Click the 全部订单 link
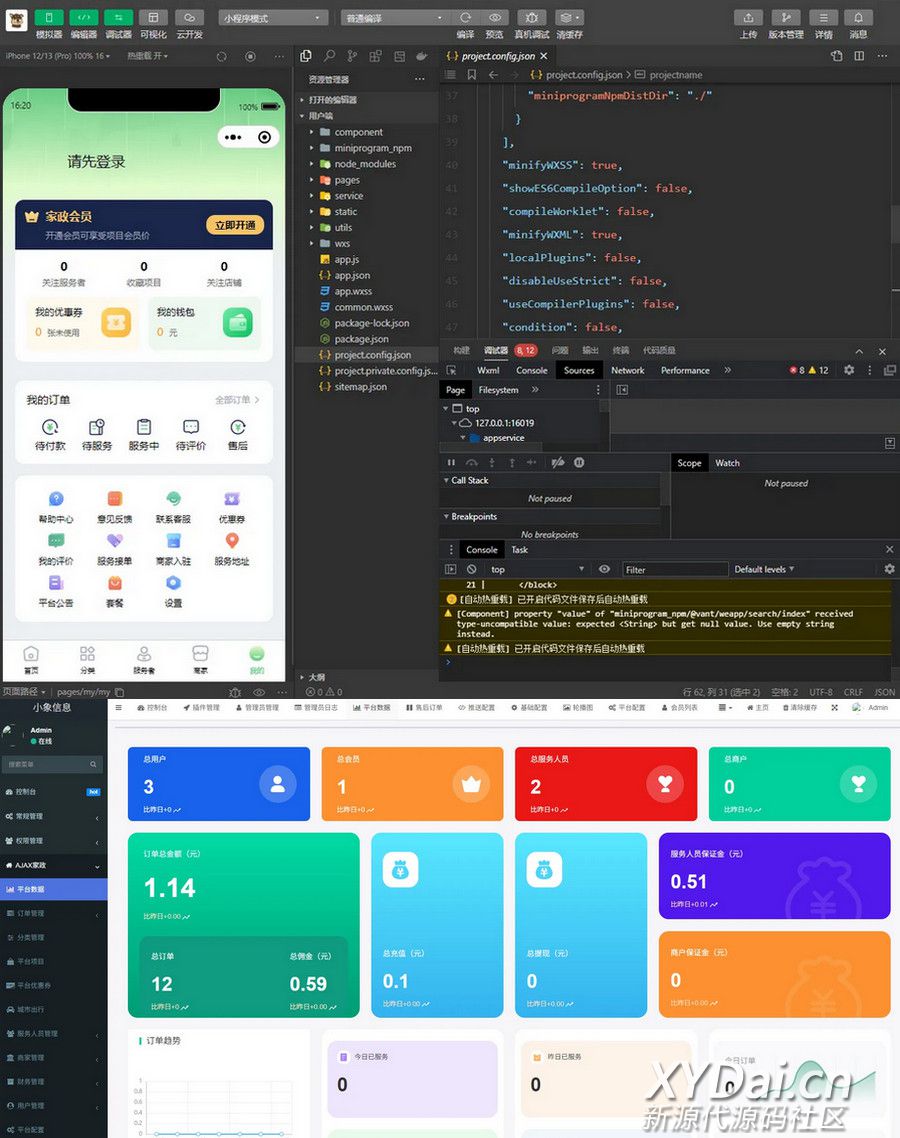 (237, 400)
